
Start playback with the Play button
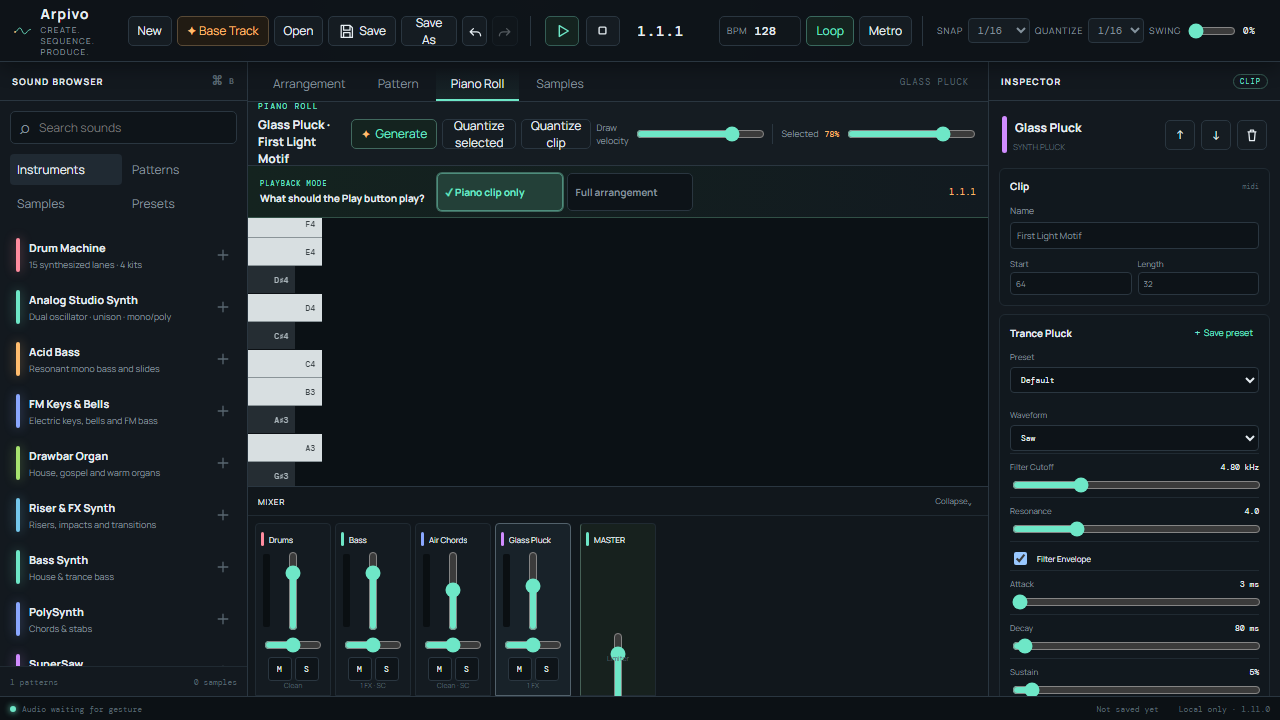pyautogui.click(x=562, y=31)
